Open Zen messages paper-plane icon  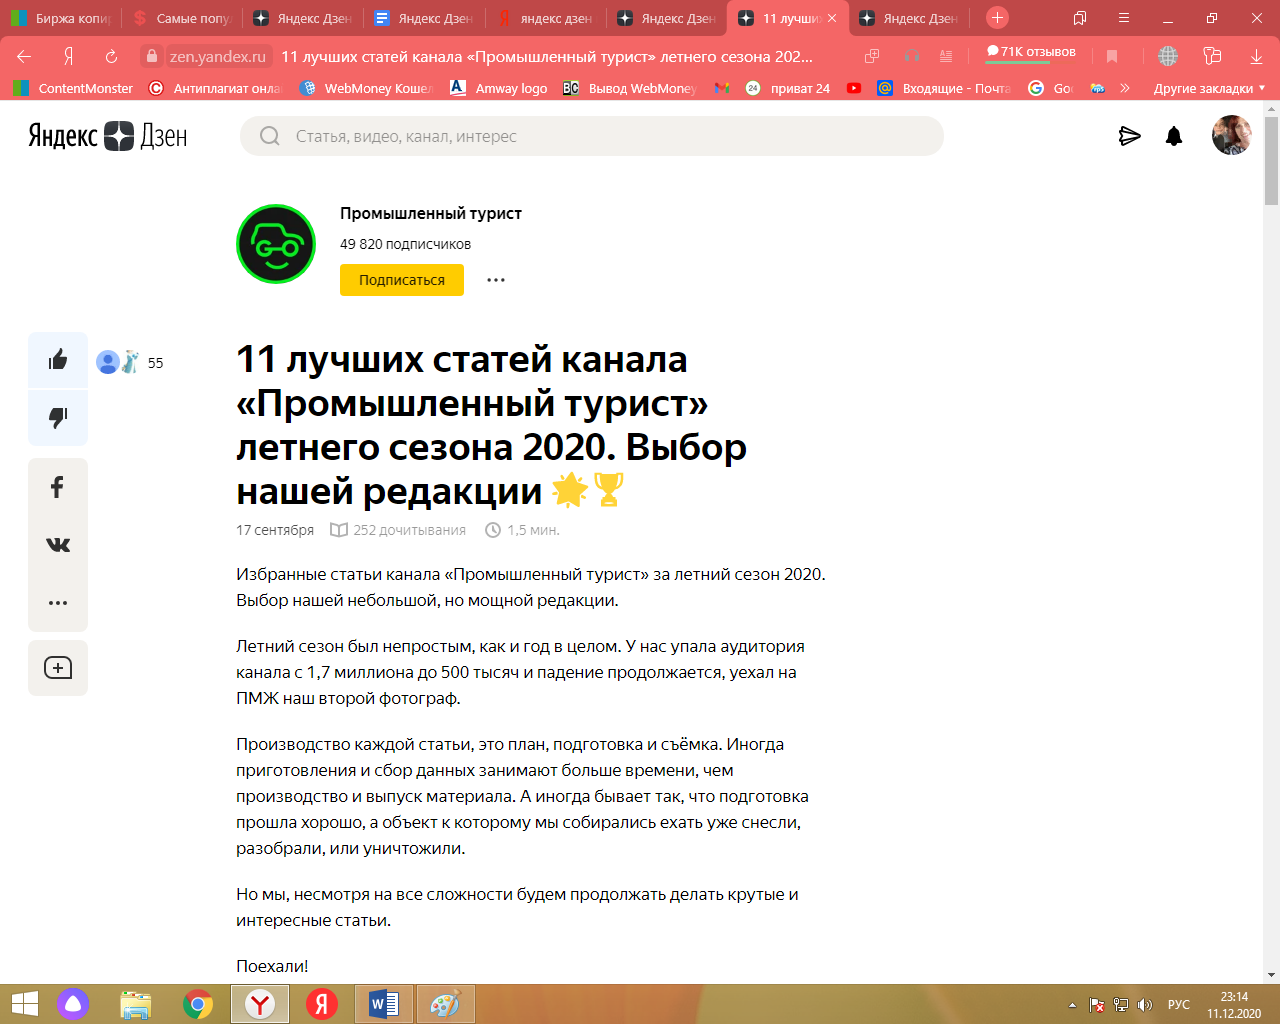(x=1130, y=136)
